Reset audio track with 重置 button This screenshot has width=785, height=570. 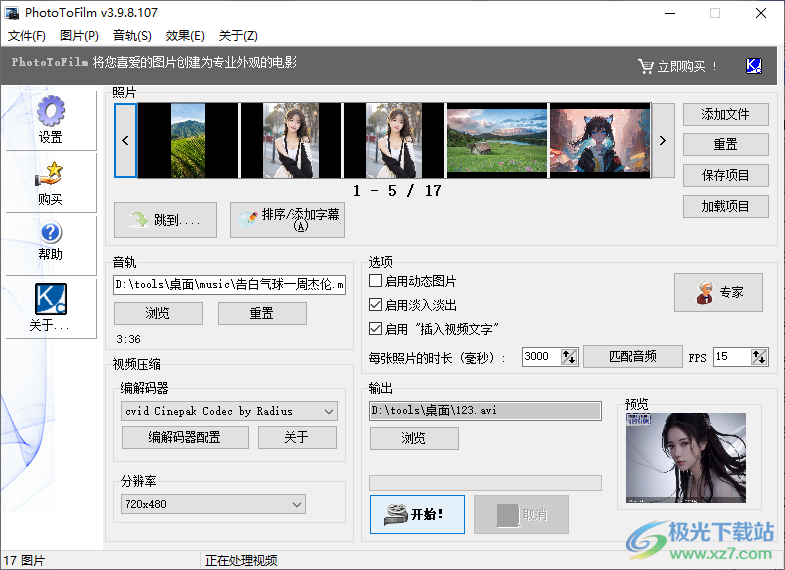pos(262,313)
